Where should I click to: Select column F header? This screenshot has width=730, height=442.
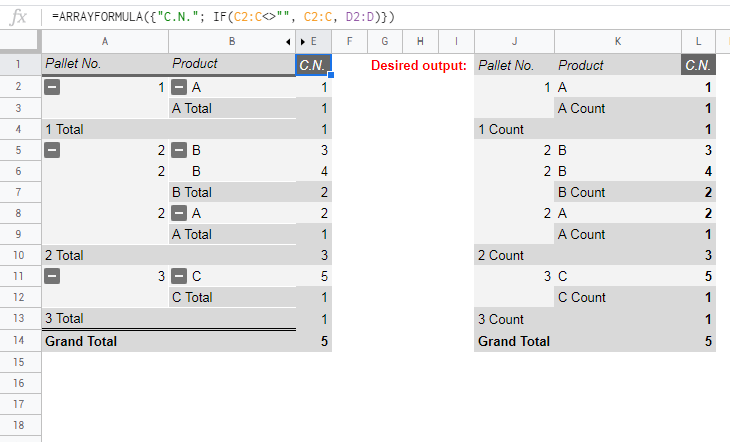[x=350, y=41]
